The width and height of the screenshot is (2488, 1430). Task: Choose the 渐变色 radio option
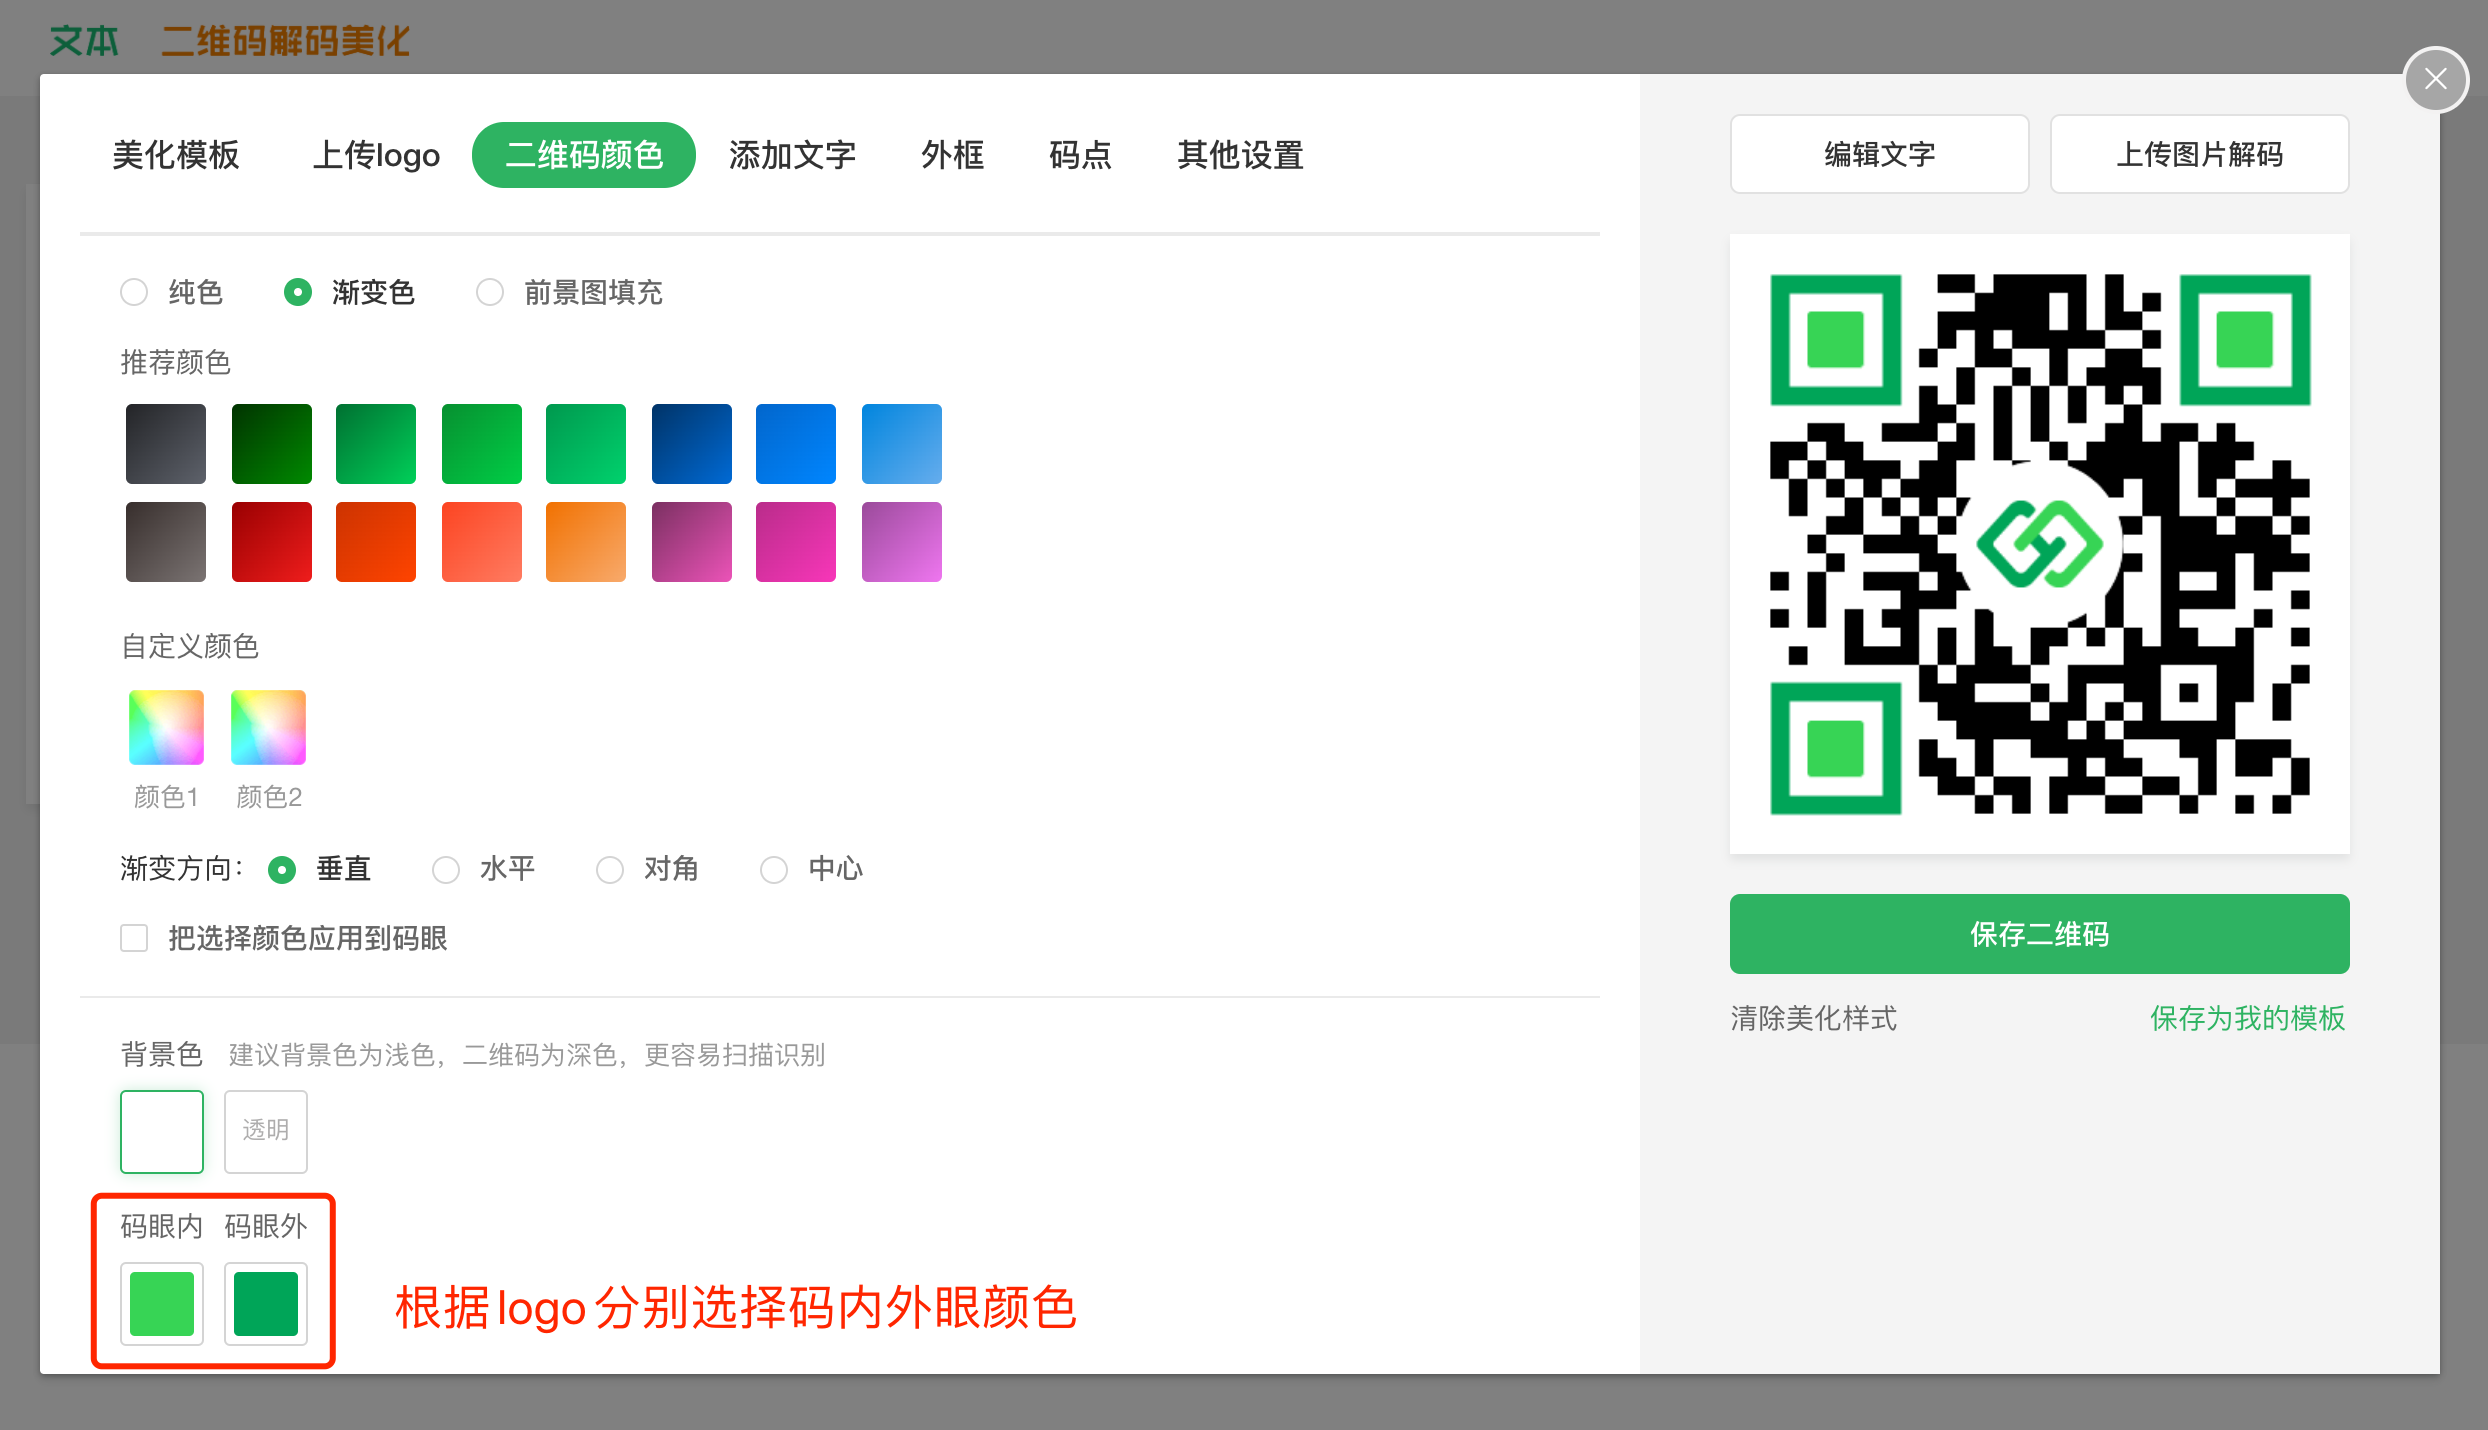coord(298,292)
